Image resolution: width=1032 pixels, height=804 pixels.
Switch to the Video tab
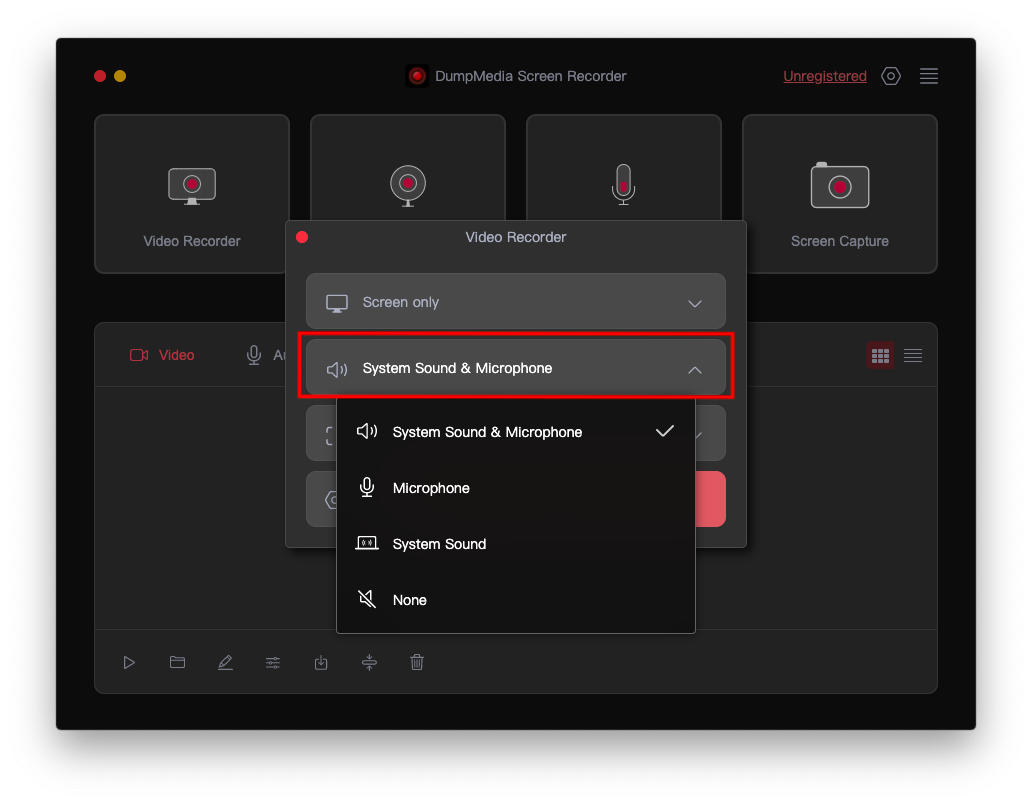coord(162,355)
